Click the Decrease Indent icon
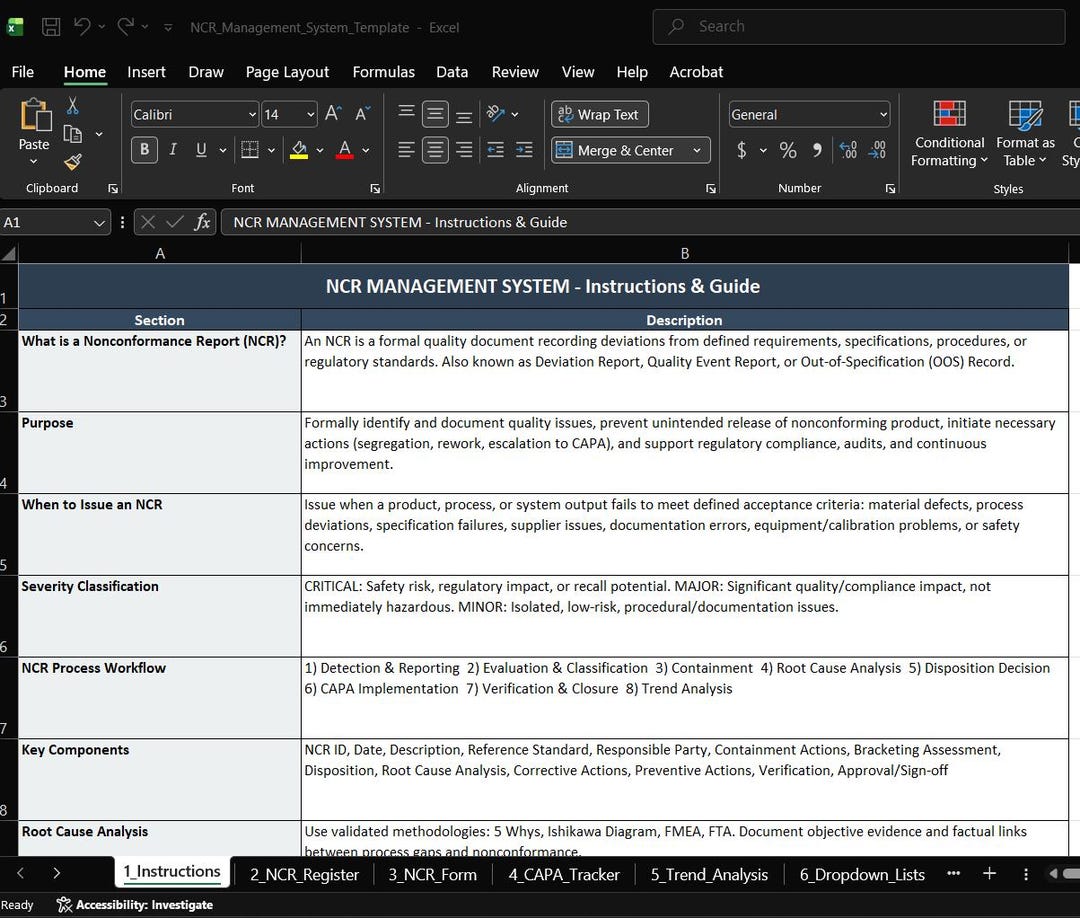Image resolution: width=1080 pixels, height=918 pixels. point(495,149)
